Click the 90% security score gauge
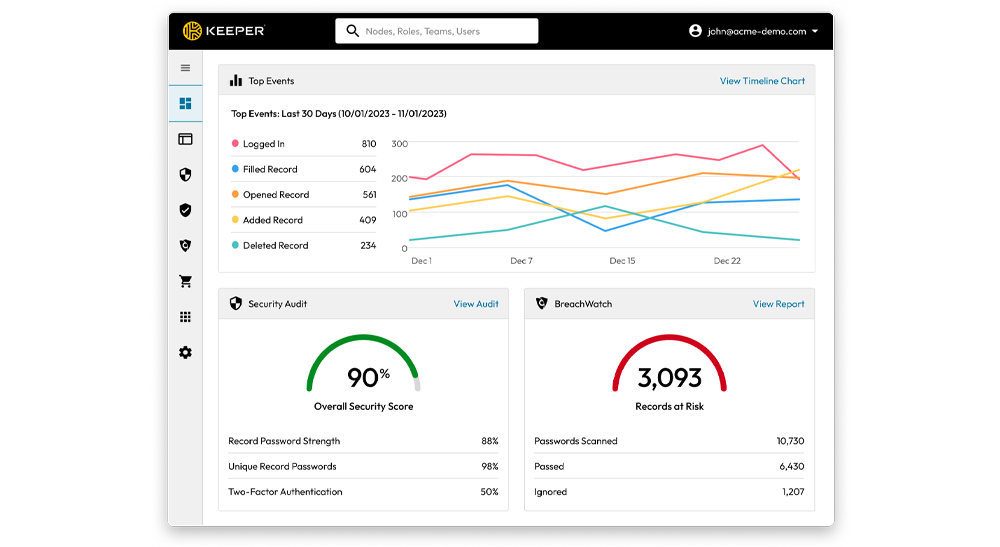The height and width of the screenshot is (547, 1000). [364, 363]
